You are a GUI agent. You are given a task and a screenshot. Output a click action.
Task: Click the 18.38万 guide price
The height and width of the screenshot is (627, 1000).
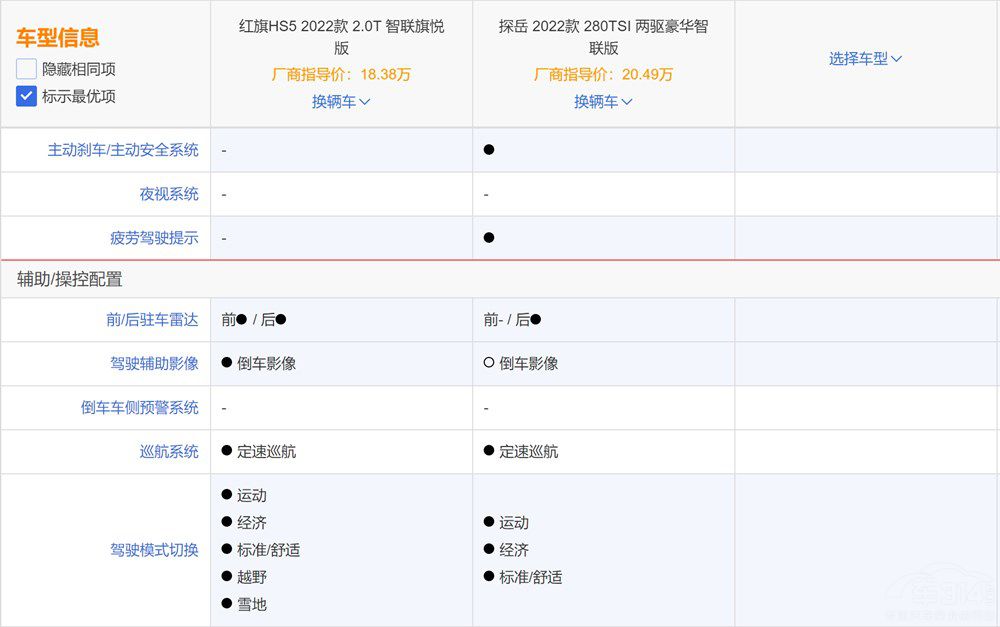(385, 74)
